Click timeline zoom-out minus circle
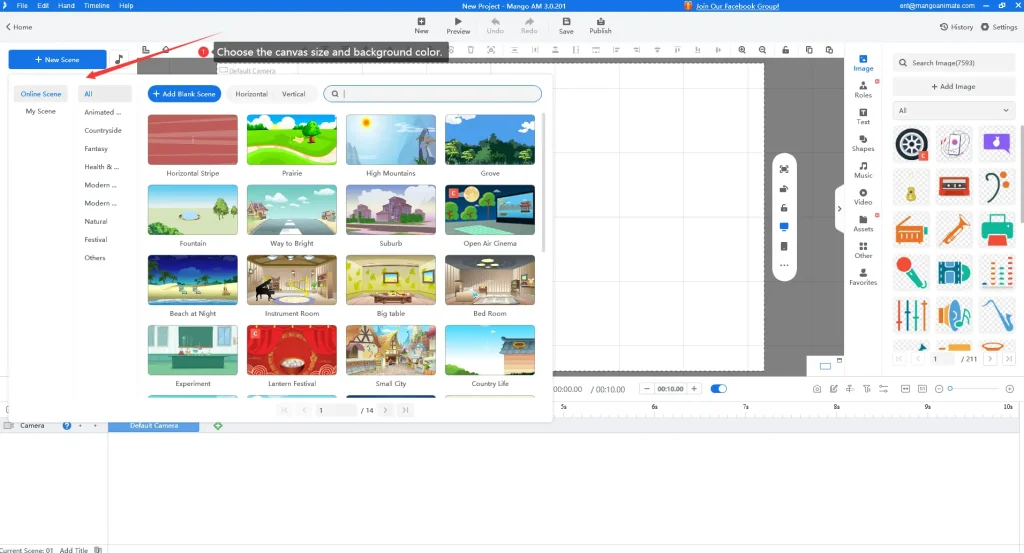Viewport: 1024px width, 553px height. 939,388
